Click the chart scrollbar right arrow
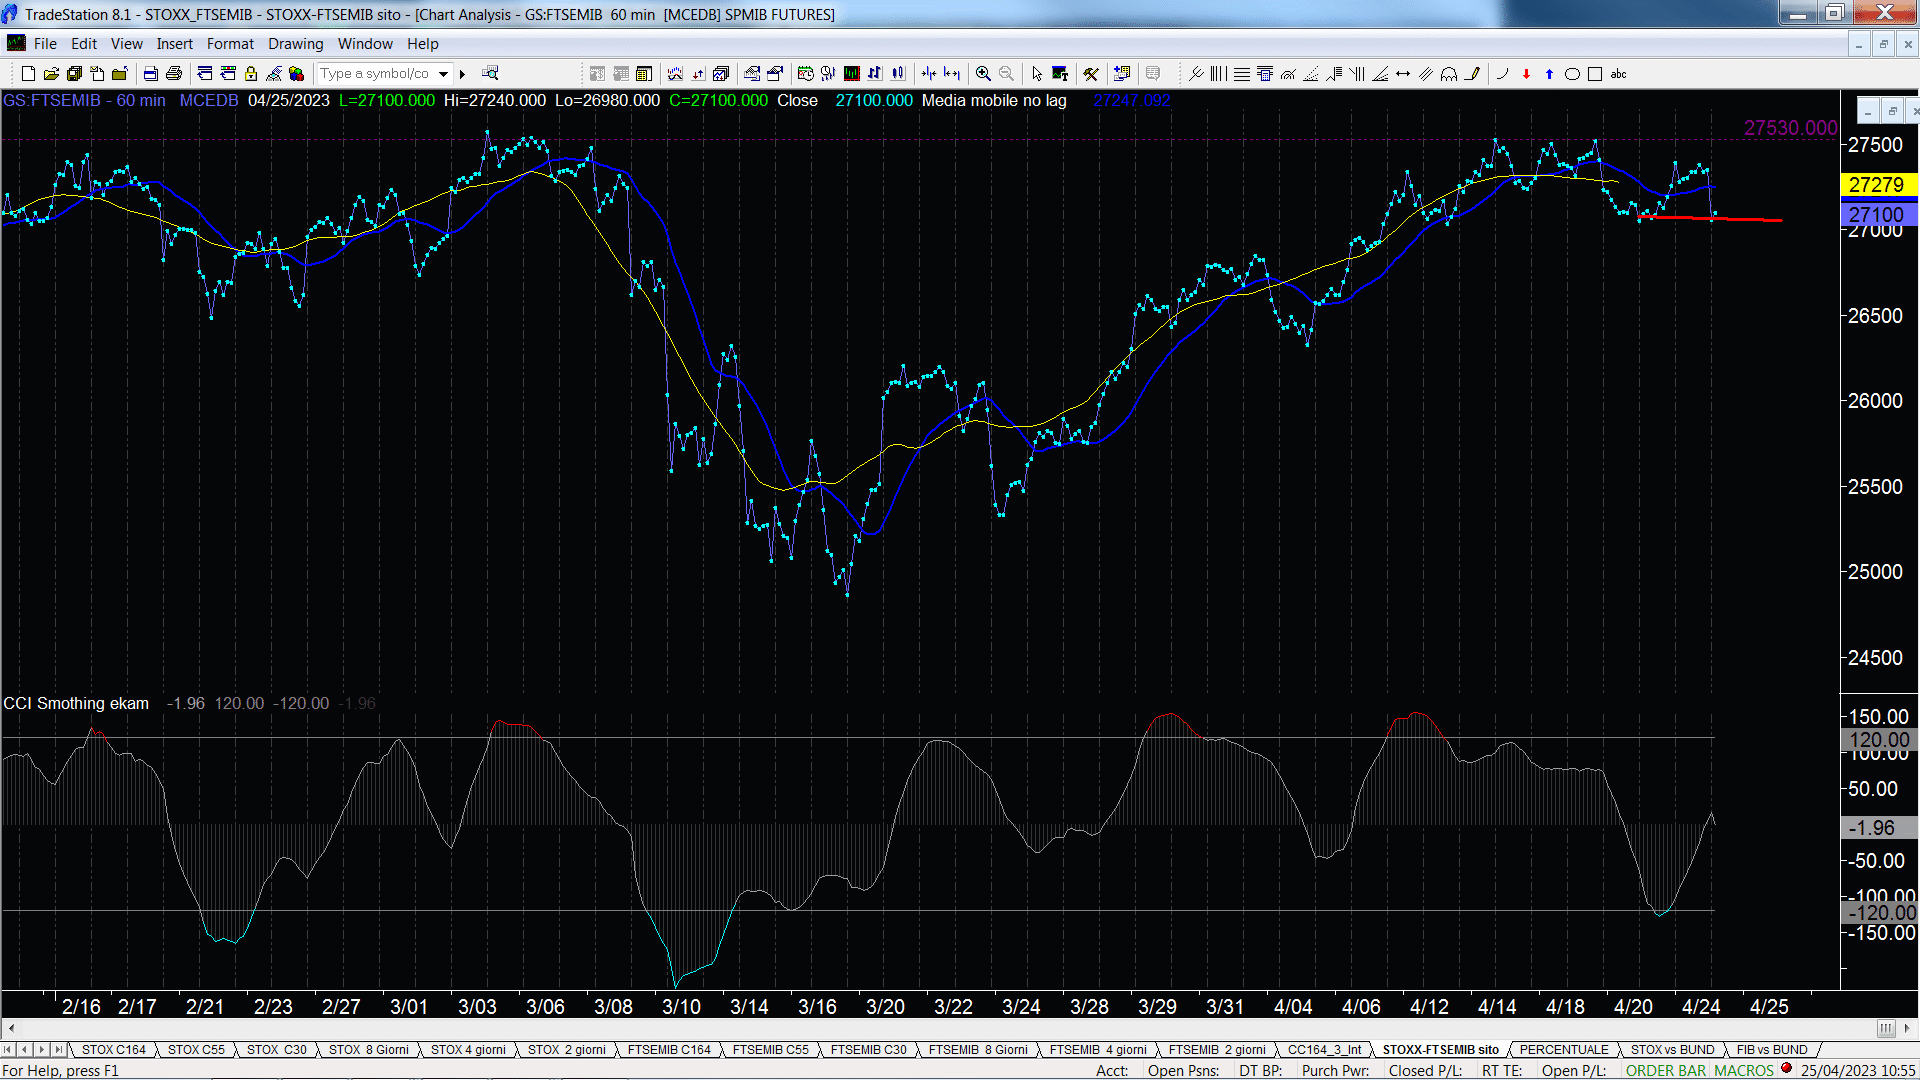The image size is (1920, 1080). point(1907,1028)
